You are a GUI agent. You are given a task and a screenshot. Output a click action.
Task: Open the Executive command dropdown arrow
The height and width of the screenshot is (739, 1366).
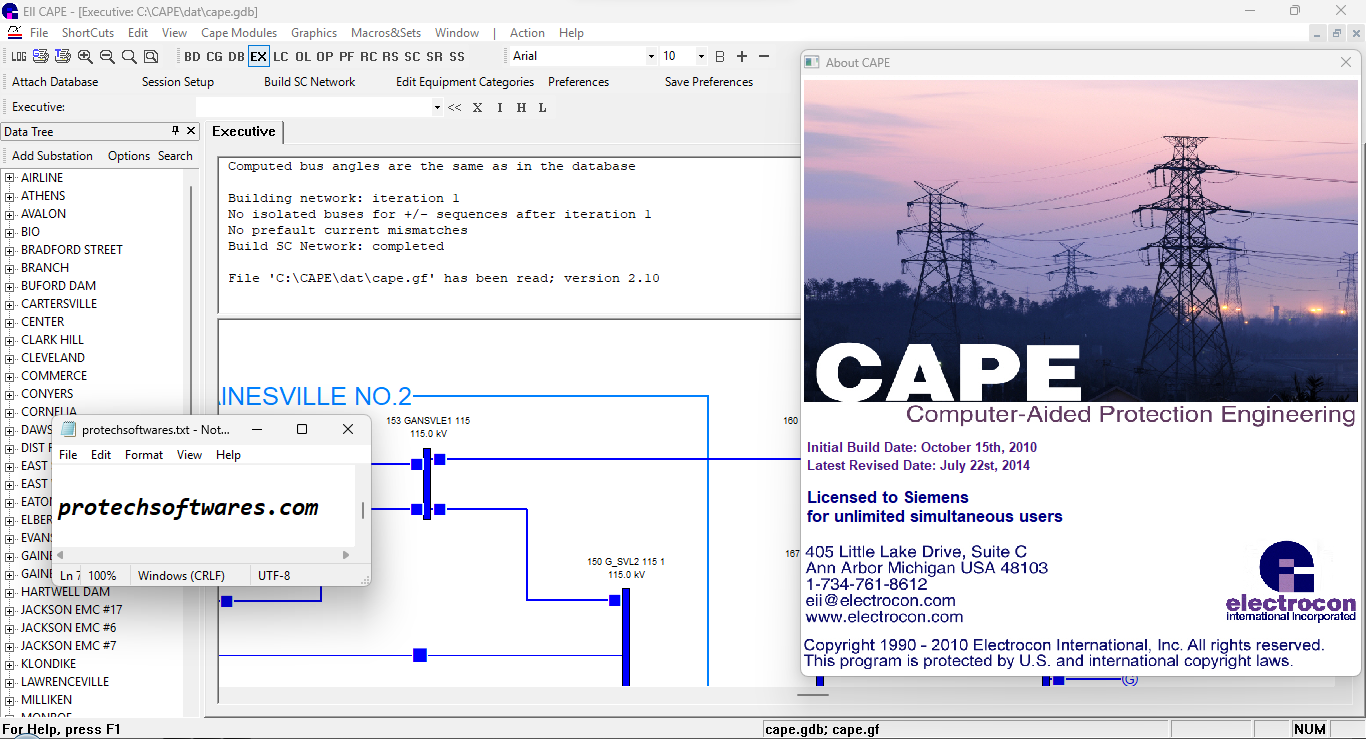coord(437,107)
